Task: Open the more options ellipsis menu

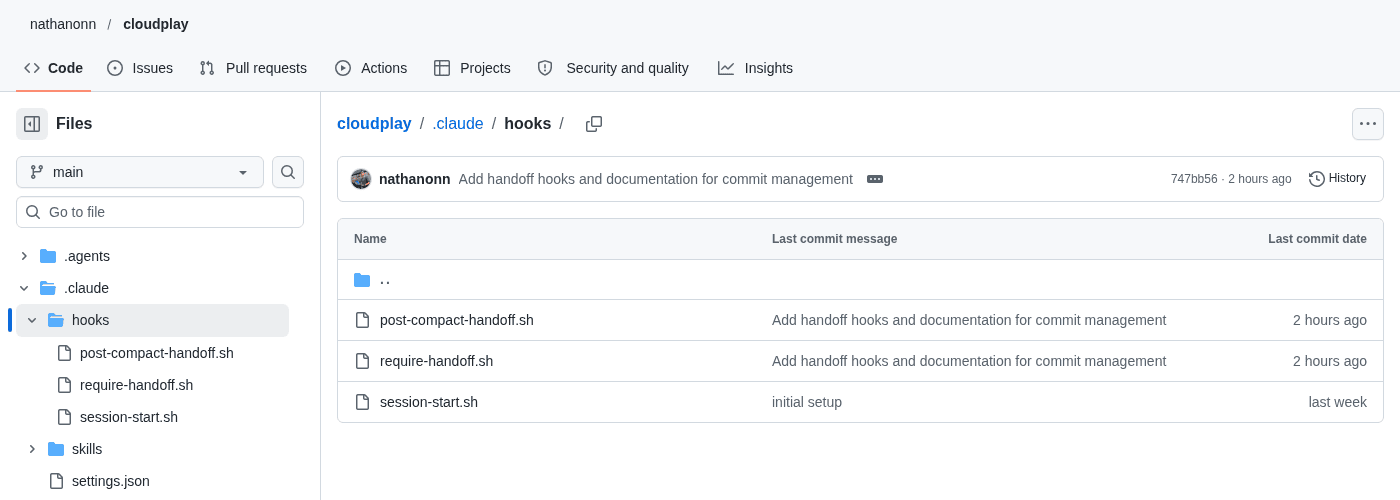Action: (x=1368, y=124)
